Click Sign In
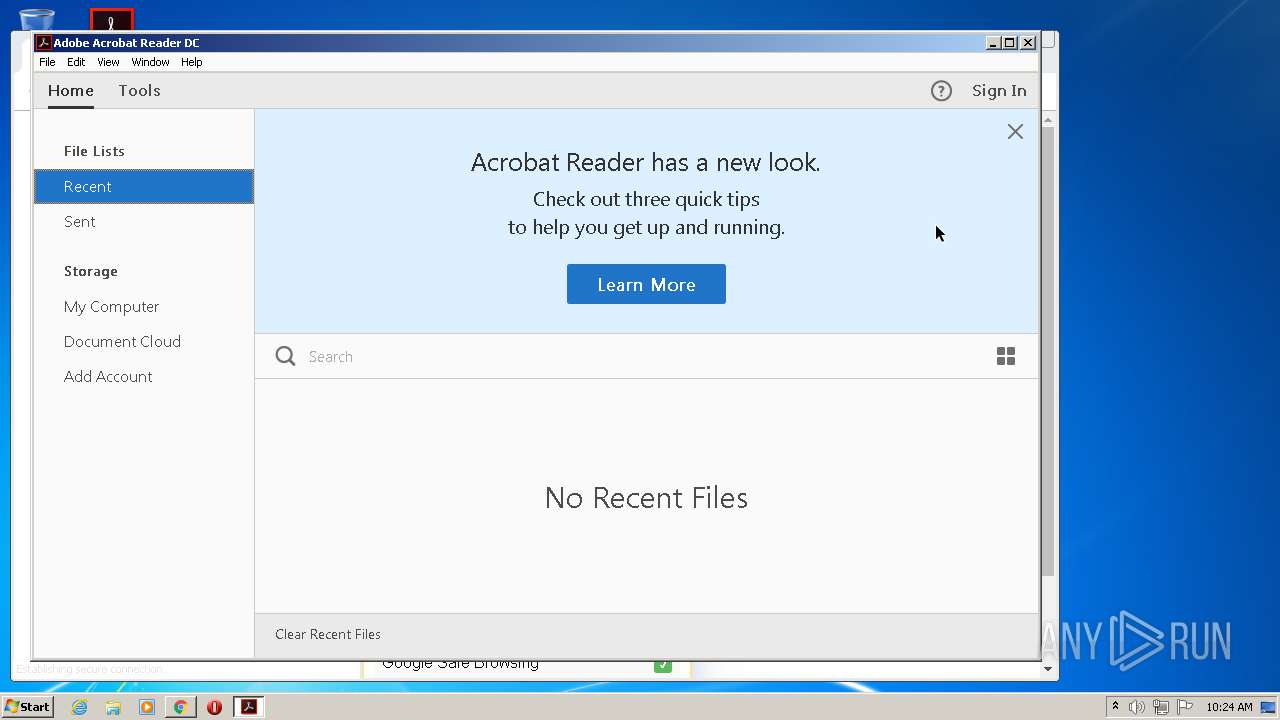 (999, 91)
